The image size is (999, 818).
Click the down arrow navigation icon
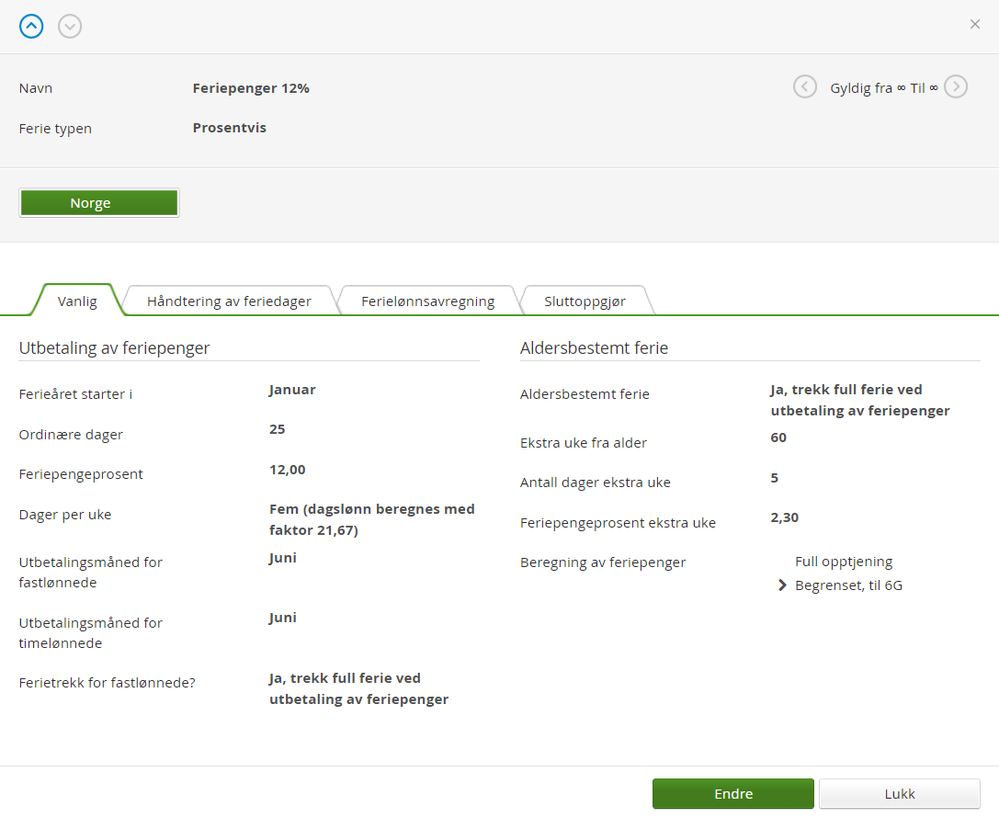(69, 27)
